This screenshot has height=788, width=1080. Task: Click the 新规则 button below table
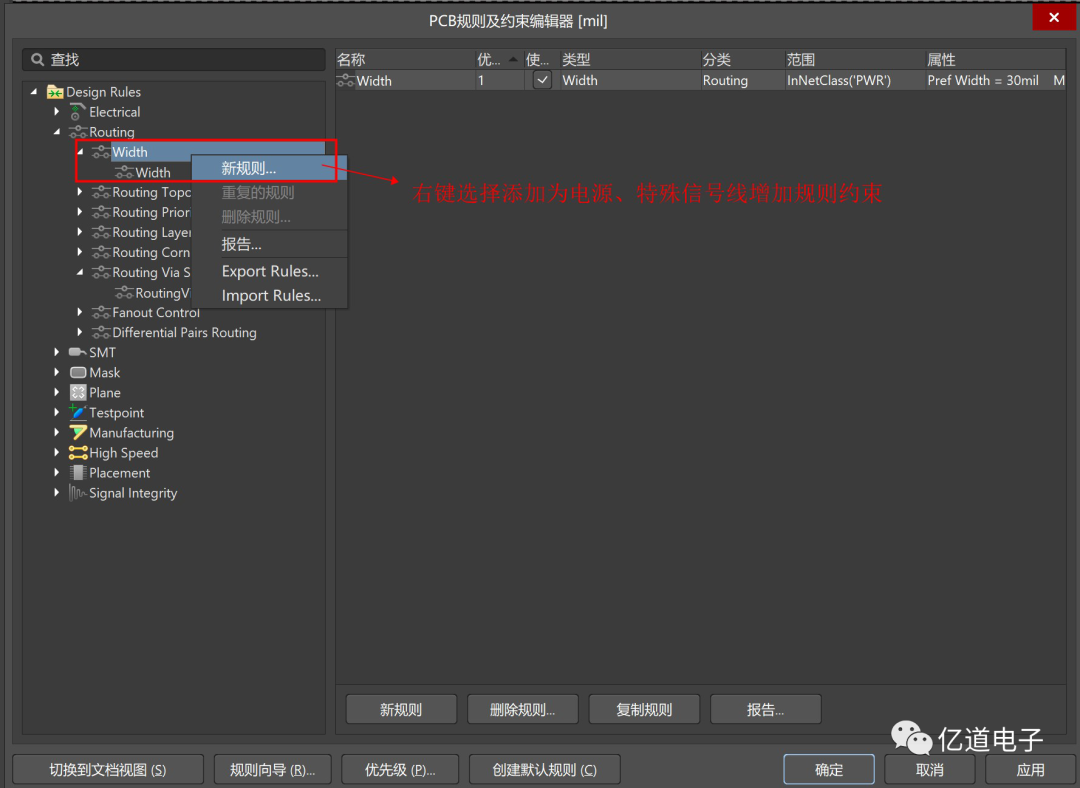[401, 709]
